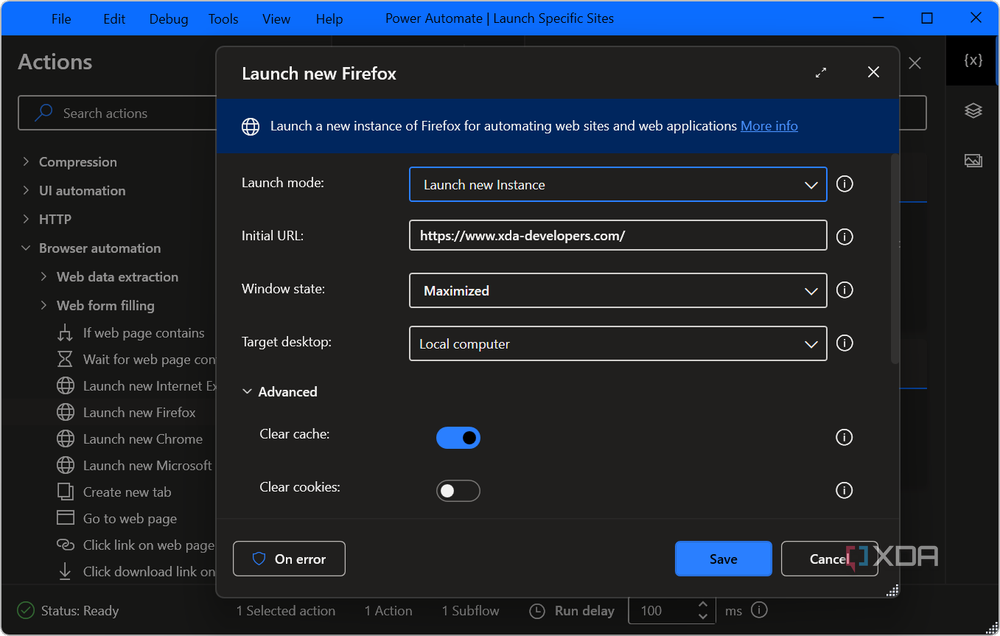This screenshot has height=636, width=1000.
Task: Click the Initial URL text field
Action: pyautogui.click(x=618, y=235)
